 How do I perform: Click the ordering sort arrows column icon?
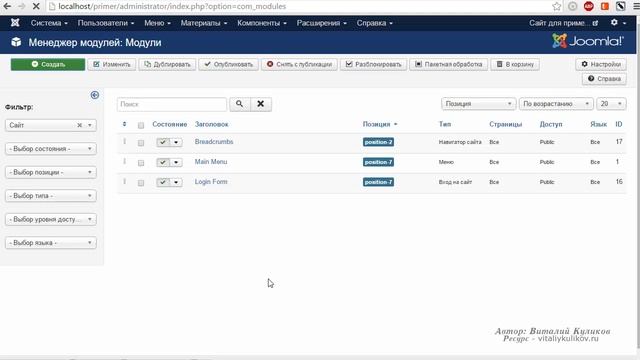tap(124, 124)
